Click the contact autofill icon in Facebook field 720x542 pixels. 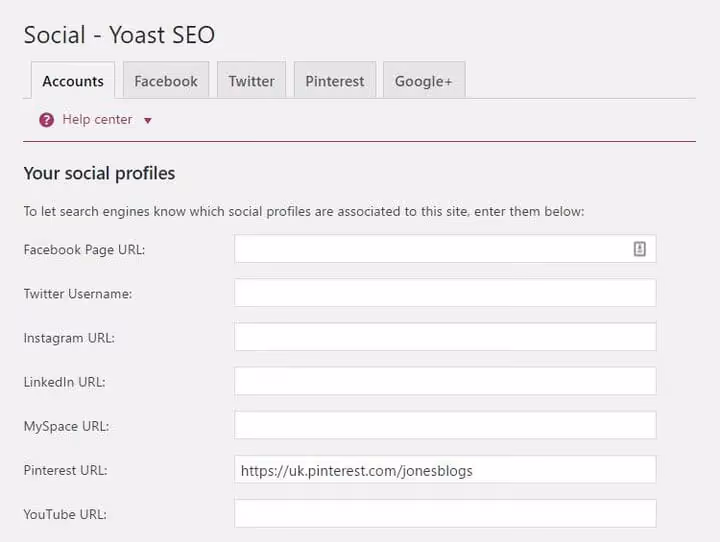click(x=639, y=249)
